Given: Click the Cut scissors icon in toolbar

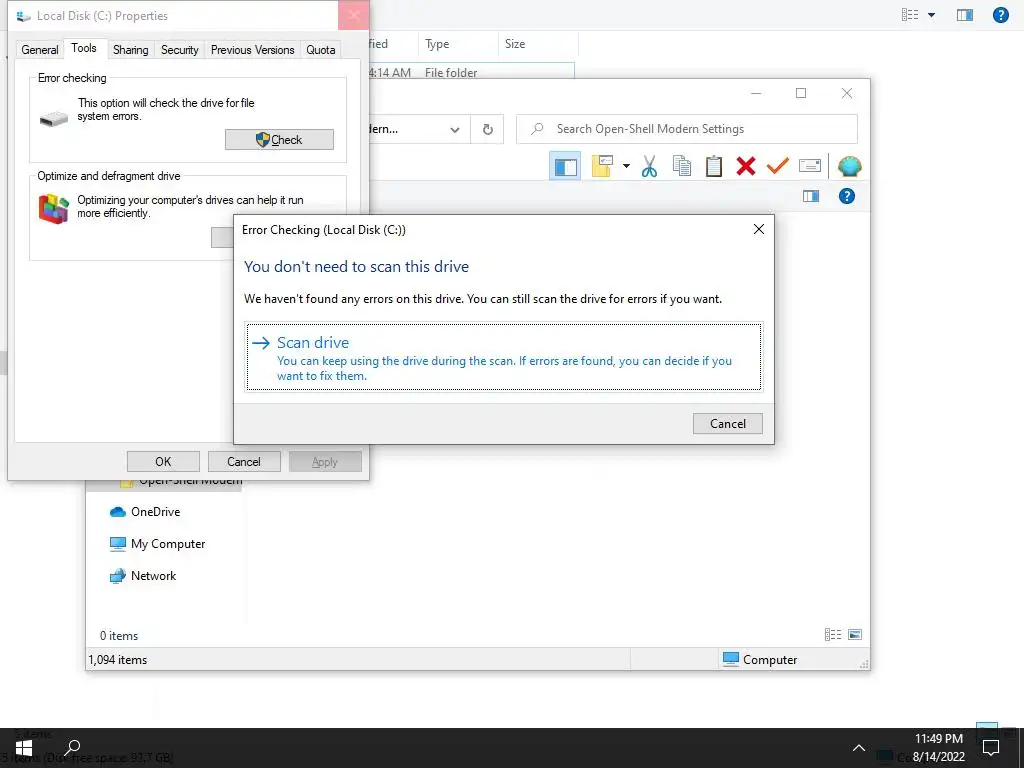Looking at the screenshot, I should [649, 167].
